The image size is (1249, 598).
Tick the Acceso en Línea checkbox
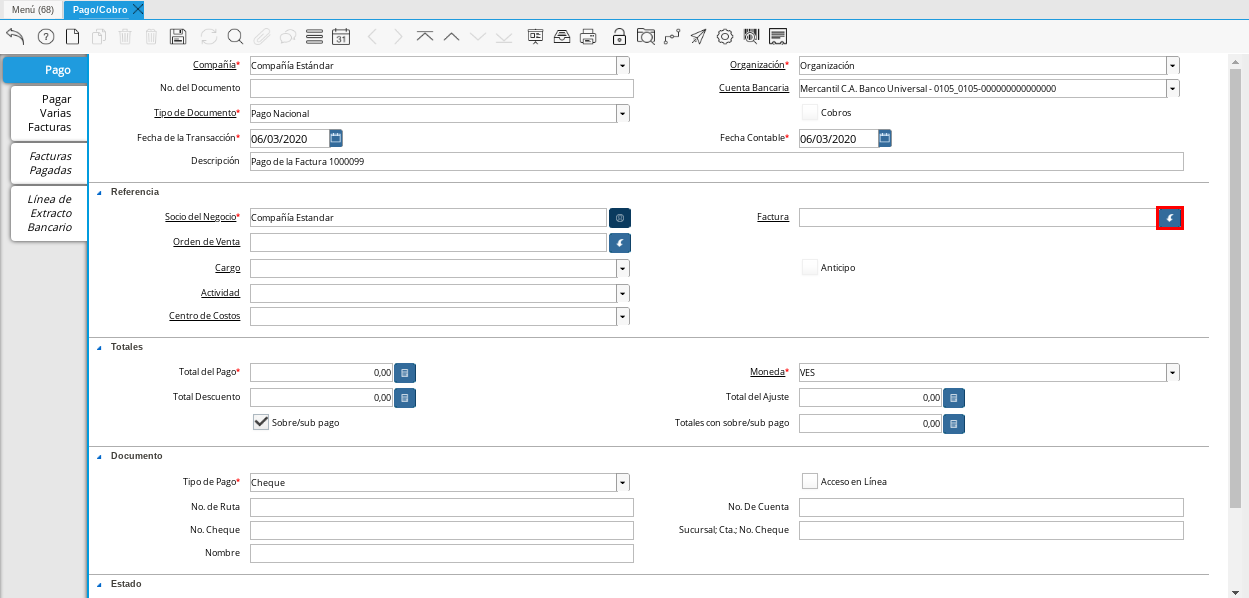point(810,481)
